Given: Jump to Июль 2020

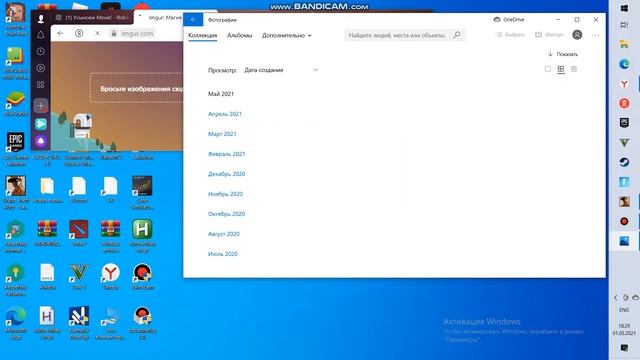Looking at the screenshot, I should [x=223, y=254].
